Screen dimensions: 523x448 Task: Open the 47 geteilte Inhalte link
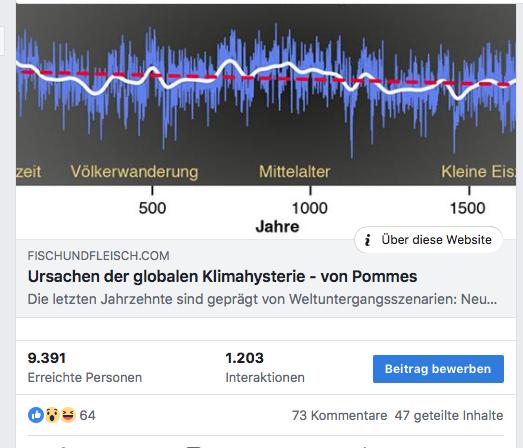point(449,416)
